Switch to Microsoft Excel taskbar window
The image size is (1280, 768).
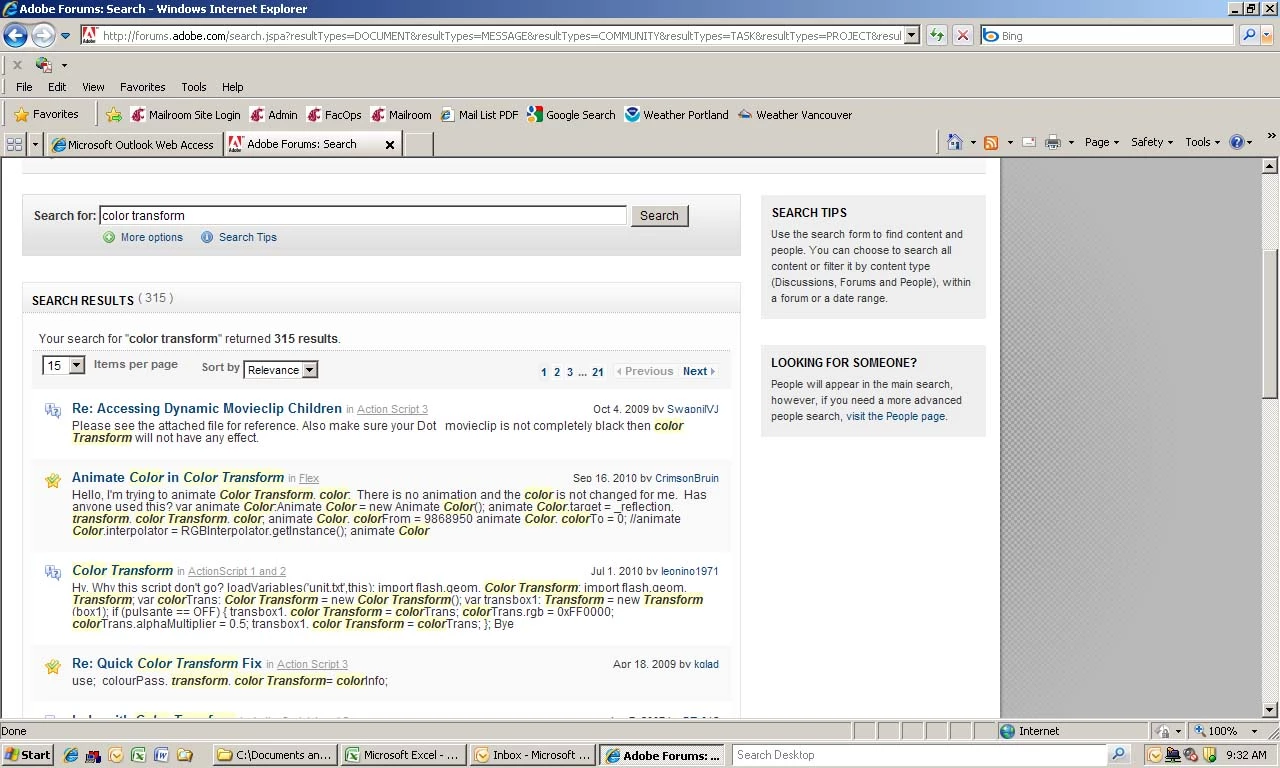click(403, 755)
